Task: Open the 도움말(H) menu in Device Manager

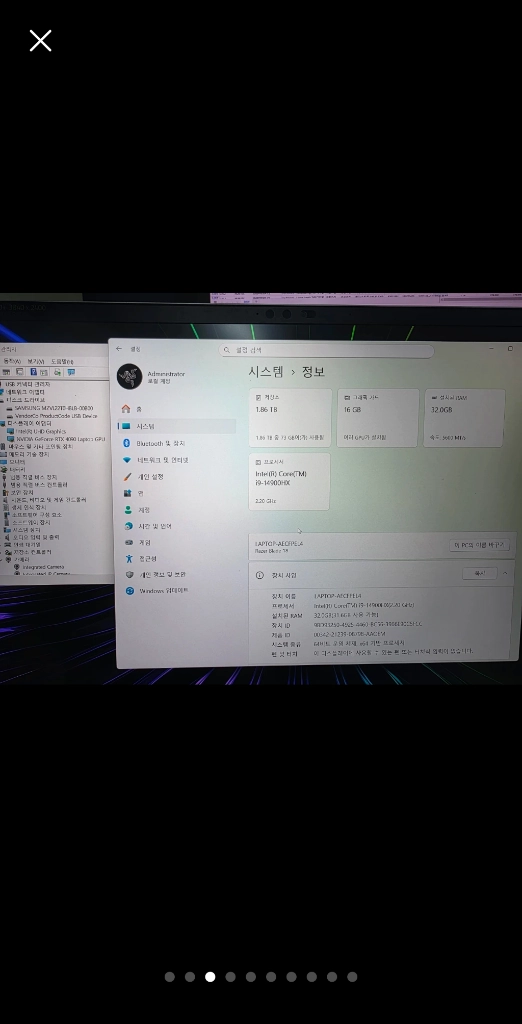Action: pyautogui.click(x=63, y=361)
